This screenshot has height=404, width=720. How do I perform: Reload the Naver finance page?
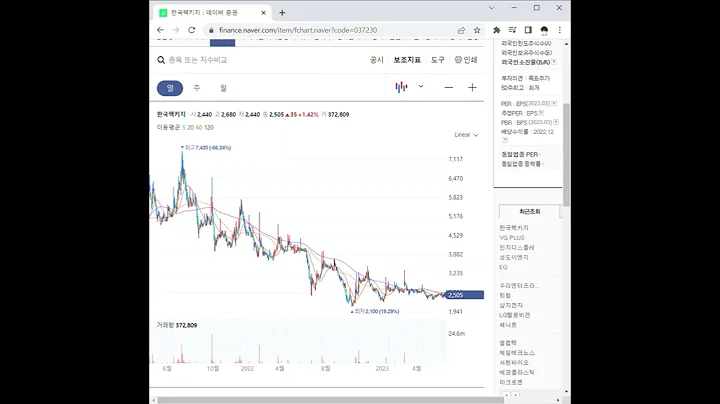(191, 30)
